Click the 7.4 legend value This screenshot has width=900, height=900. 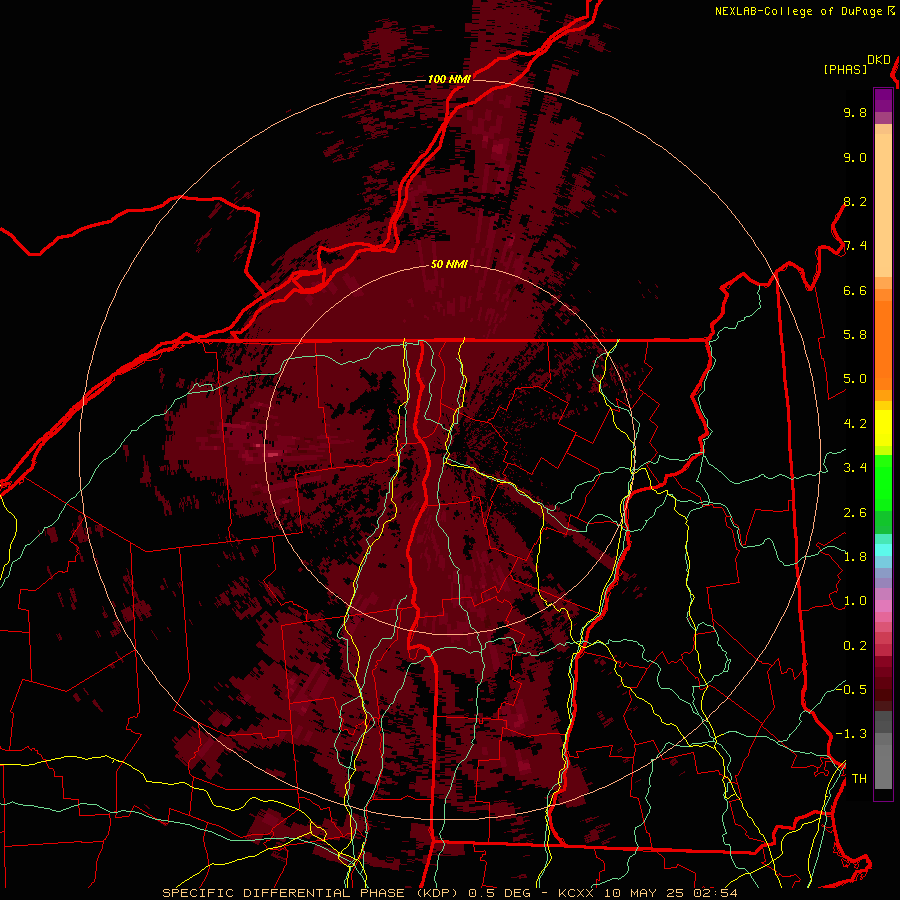pyautogui.click(x=855, y=246)
